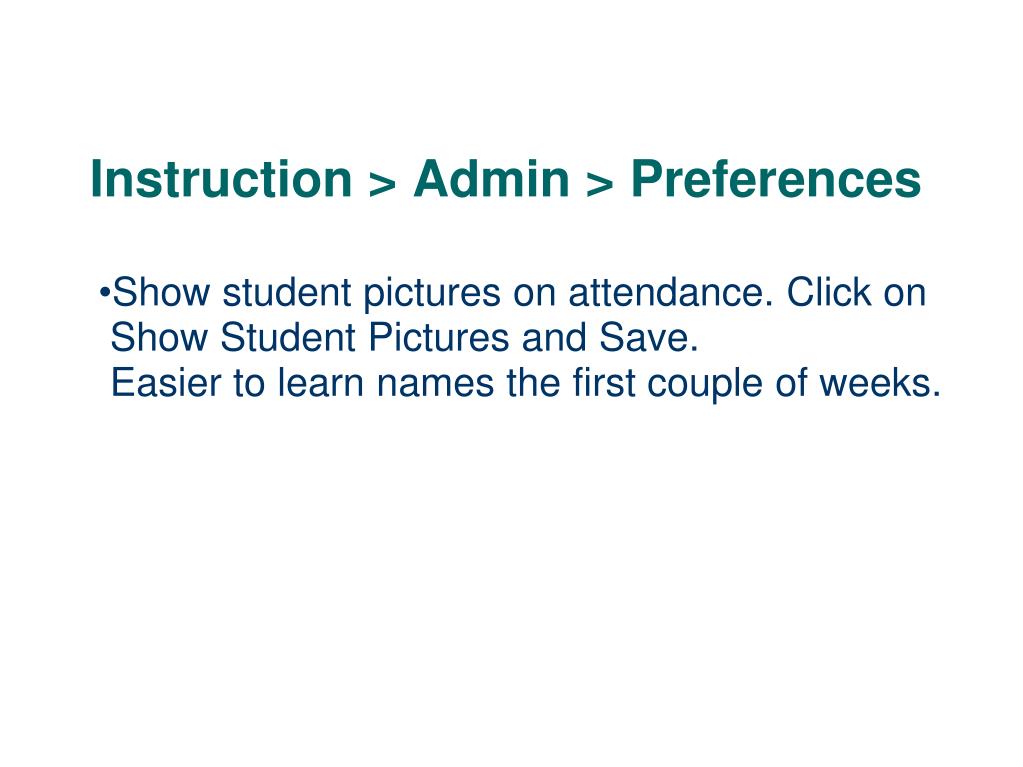Click the phrase 'Show Student Pictures' on second line
Image resolution: width=1023 pixels, height=767 pixels.
[x=310, y=338]
